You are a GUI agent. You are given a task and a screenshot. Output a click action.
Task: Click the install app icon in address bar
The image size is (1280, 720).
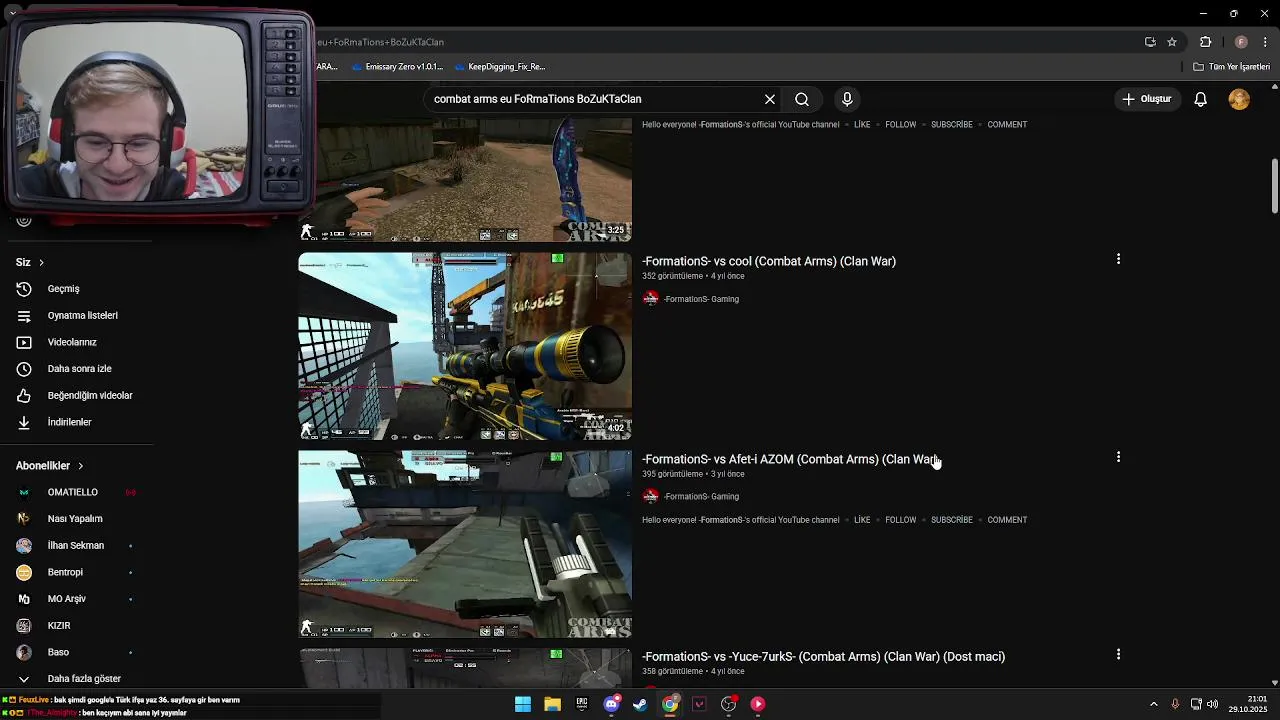tap(1150, 42)
